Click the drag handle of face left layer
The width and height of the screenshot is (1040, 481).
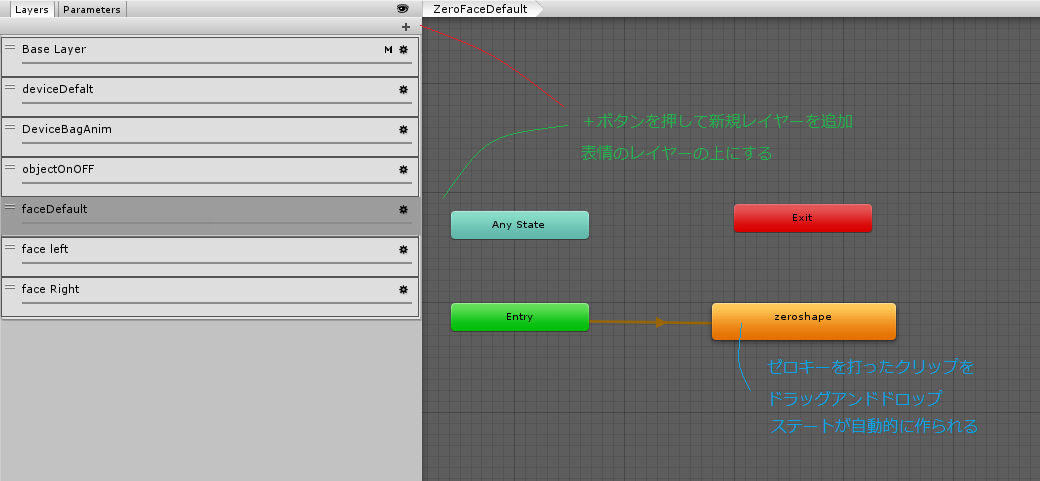(10, 247)
